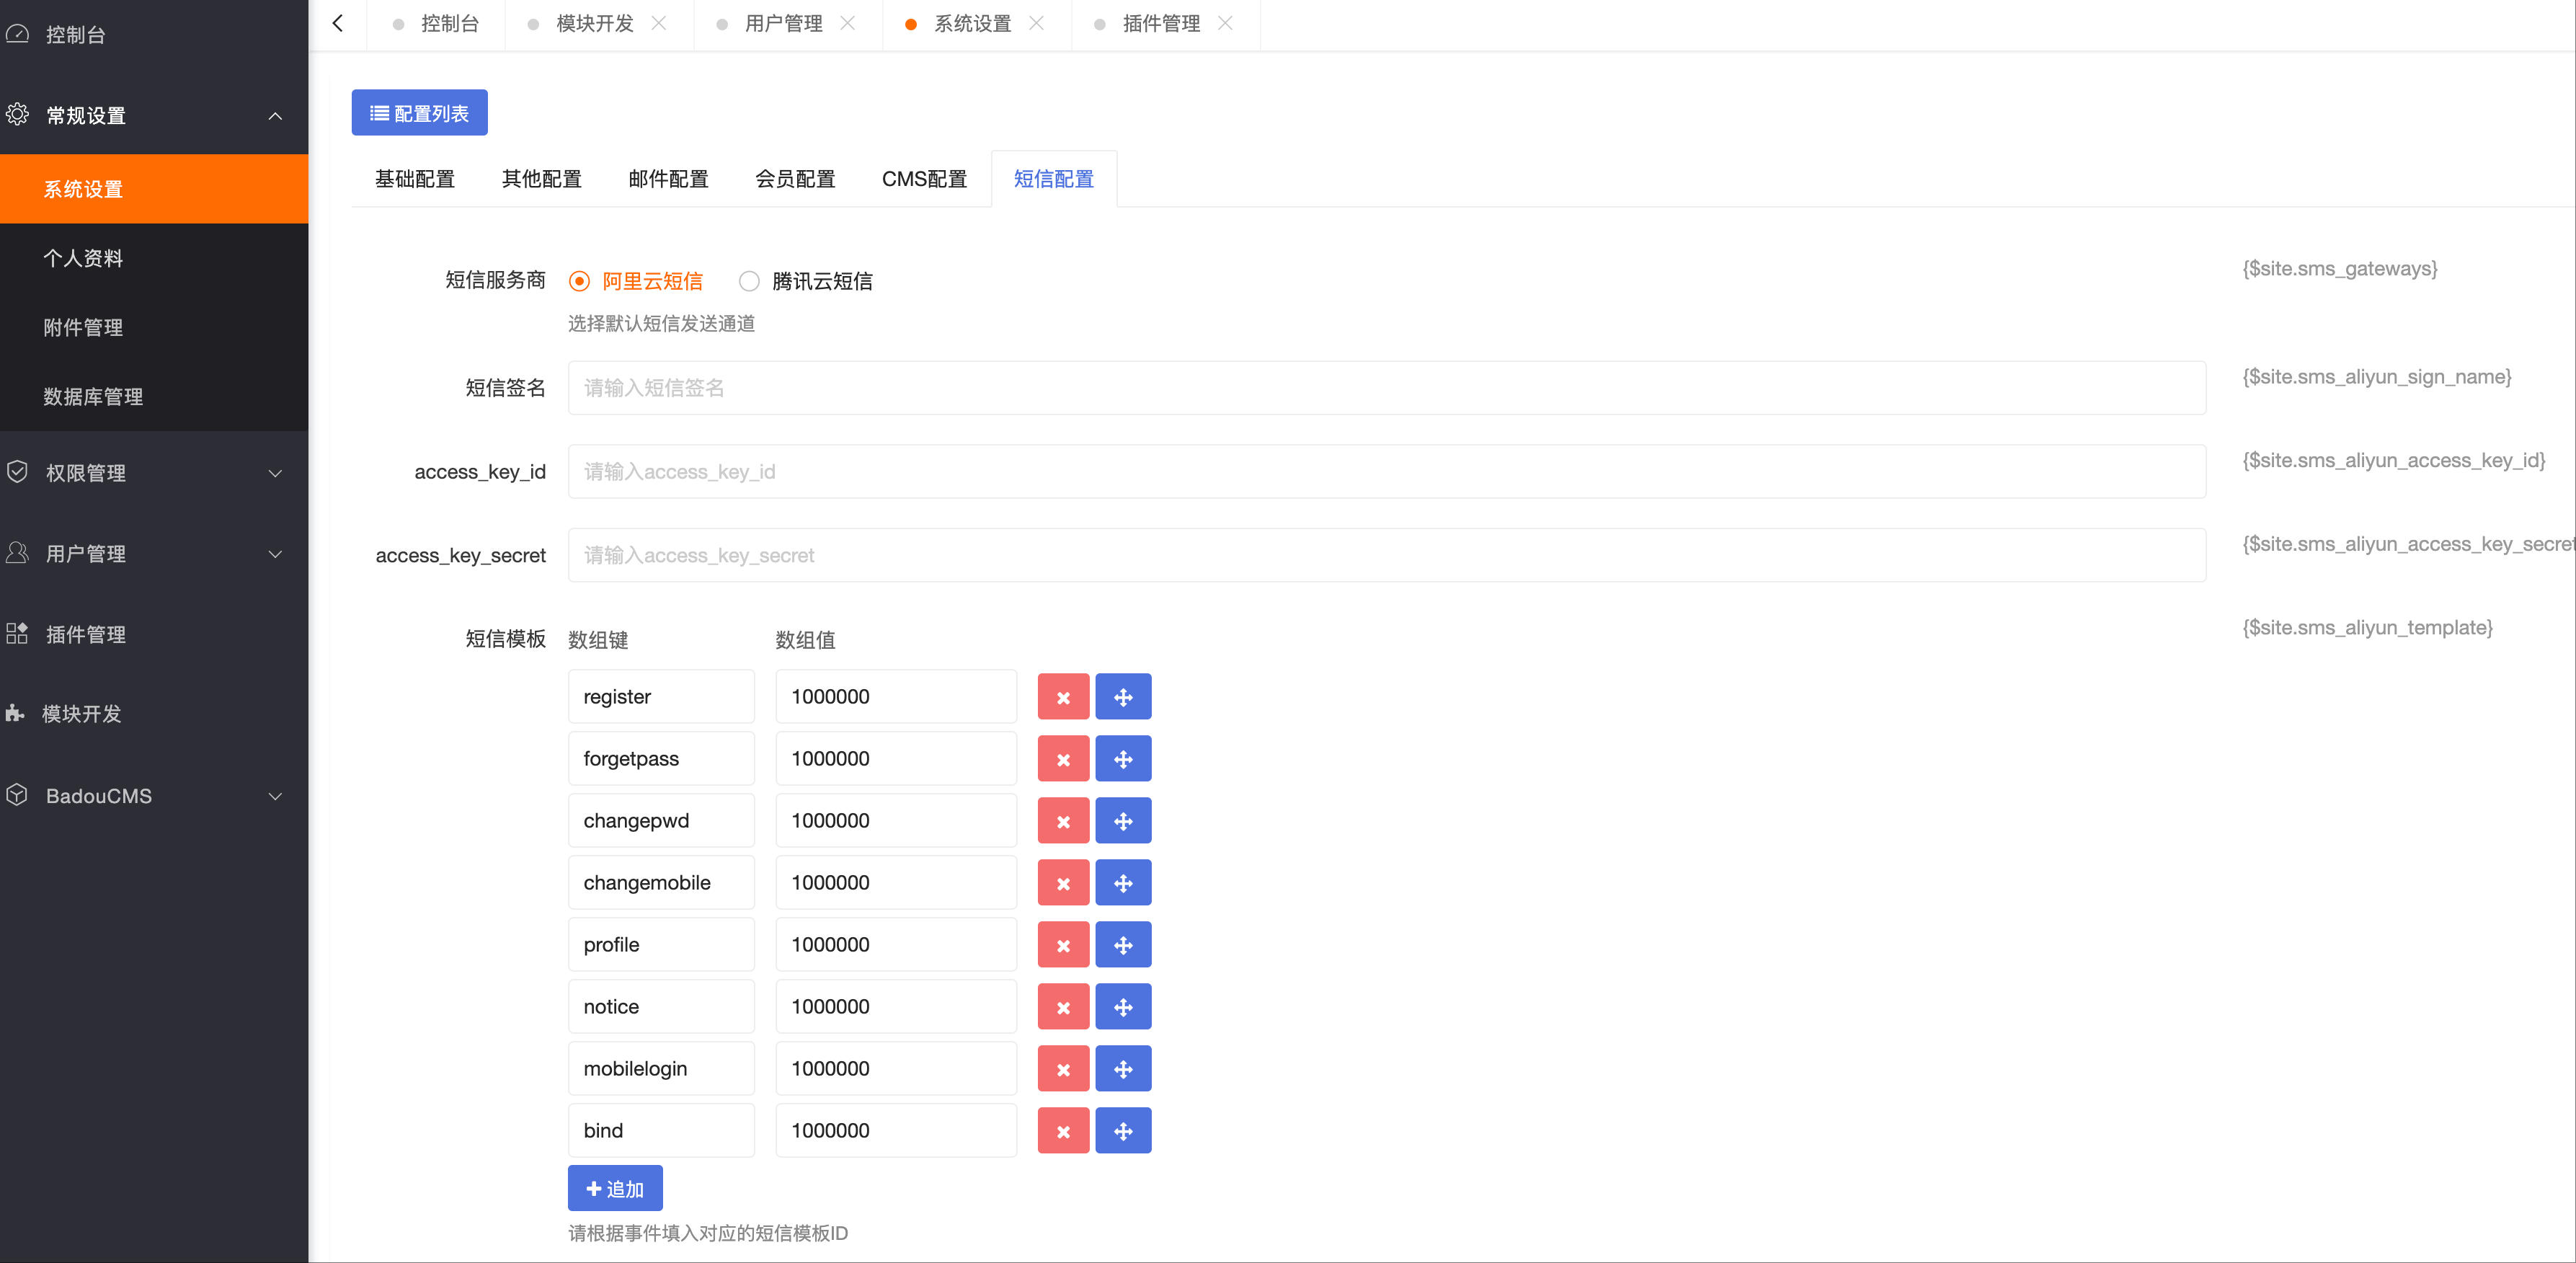Click the cube icon beside BadouCMS

(x=17, y=795)
